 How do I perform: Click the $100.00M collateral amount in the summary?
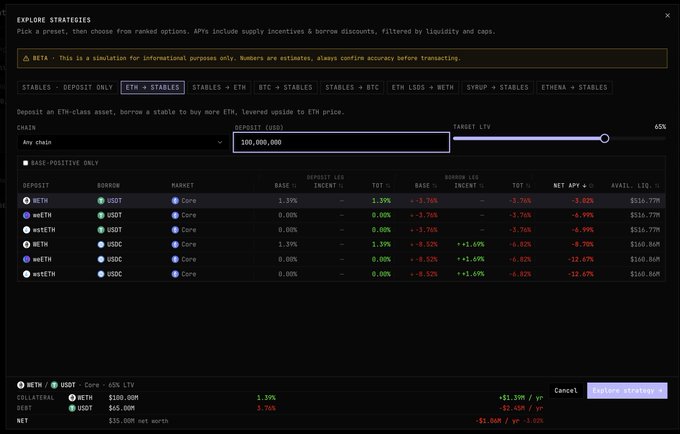coord(124,398)
